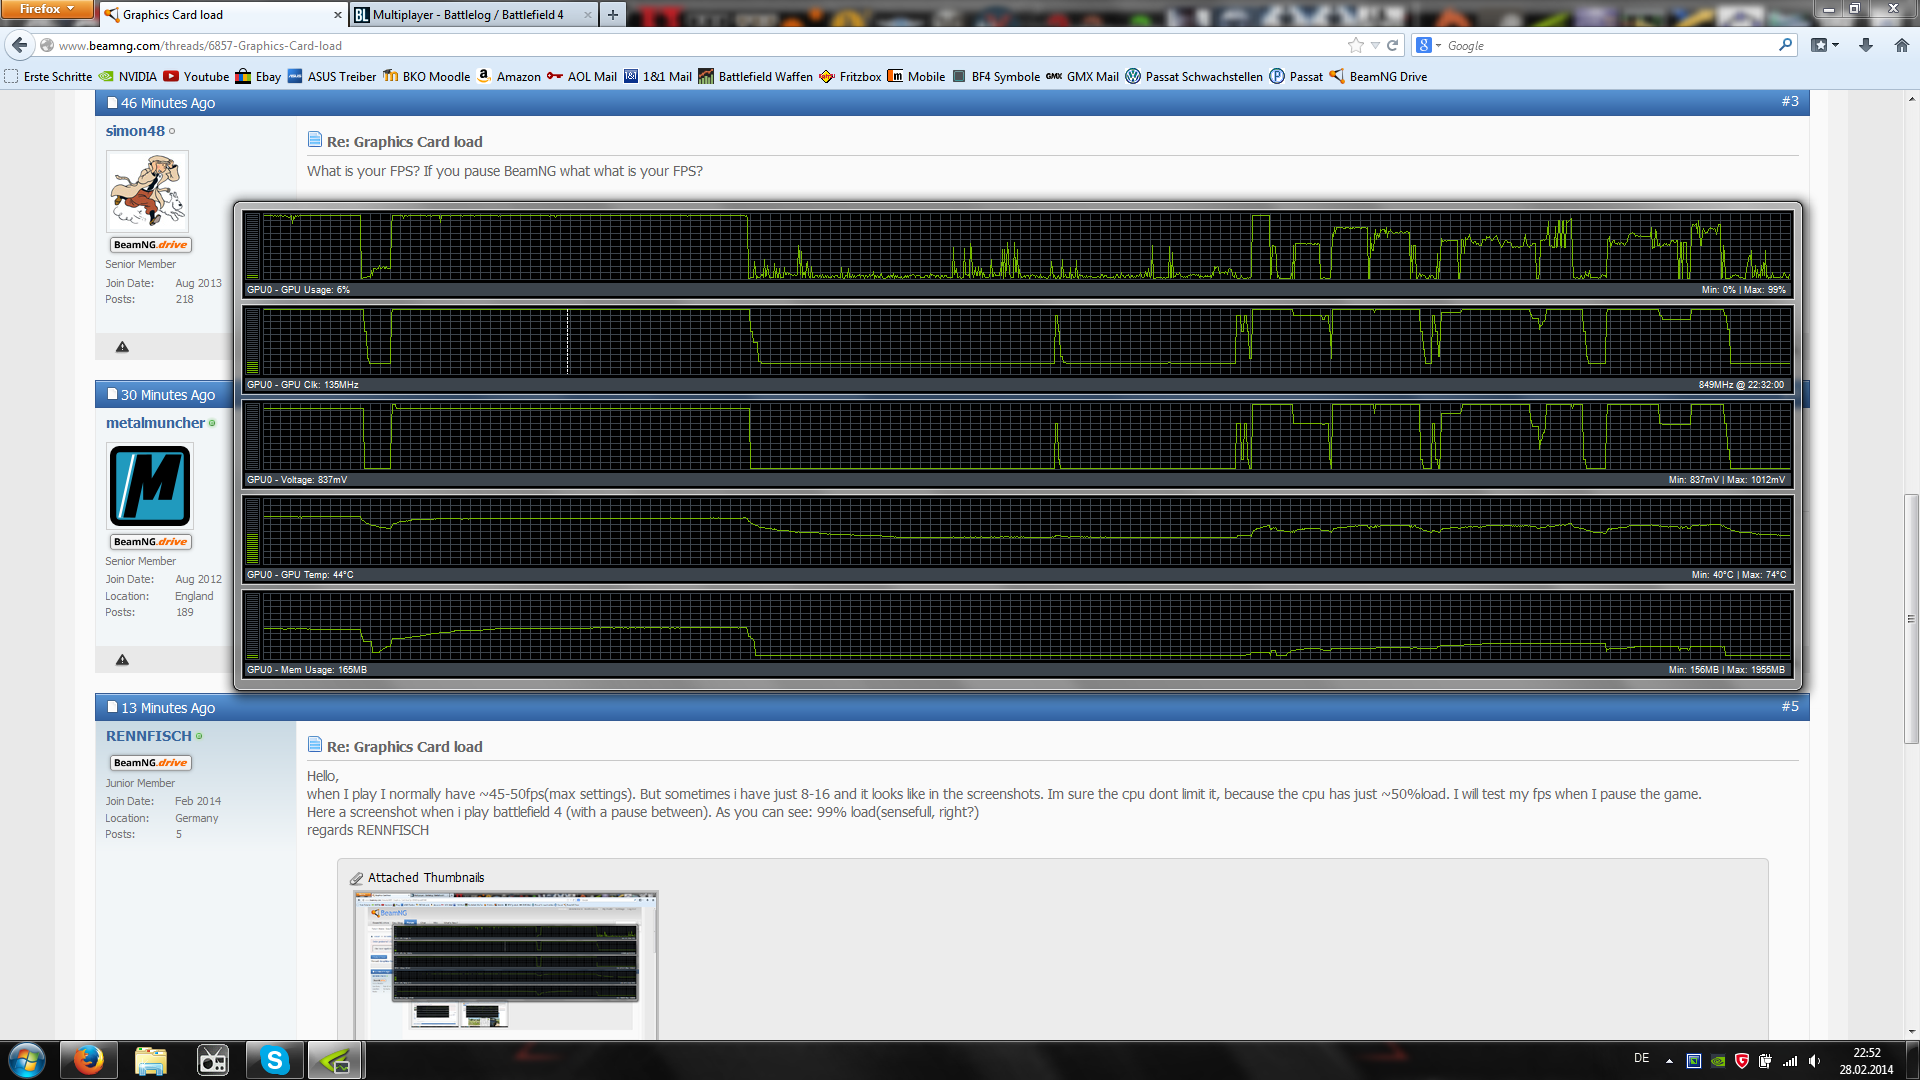Bookmark this page with star icon
Image resolution: width=1920 pixels, height=1080 pixels.
(1355, 45)
